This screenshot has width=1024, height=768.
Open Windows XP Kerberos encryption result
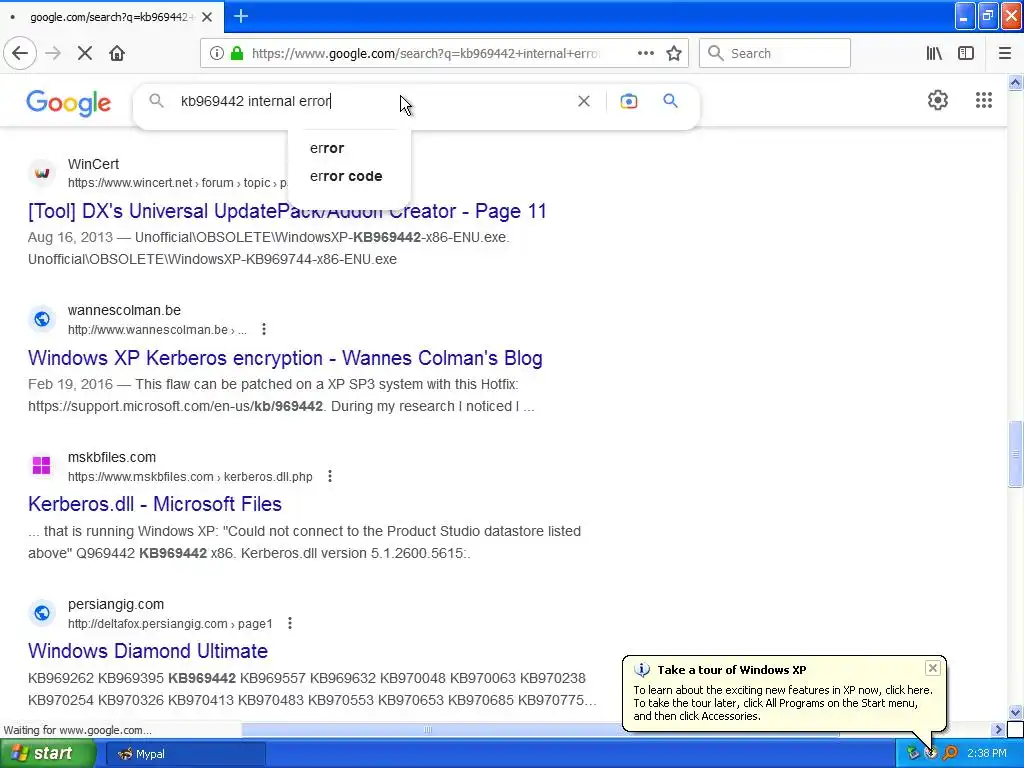click(285, 358)
